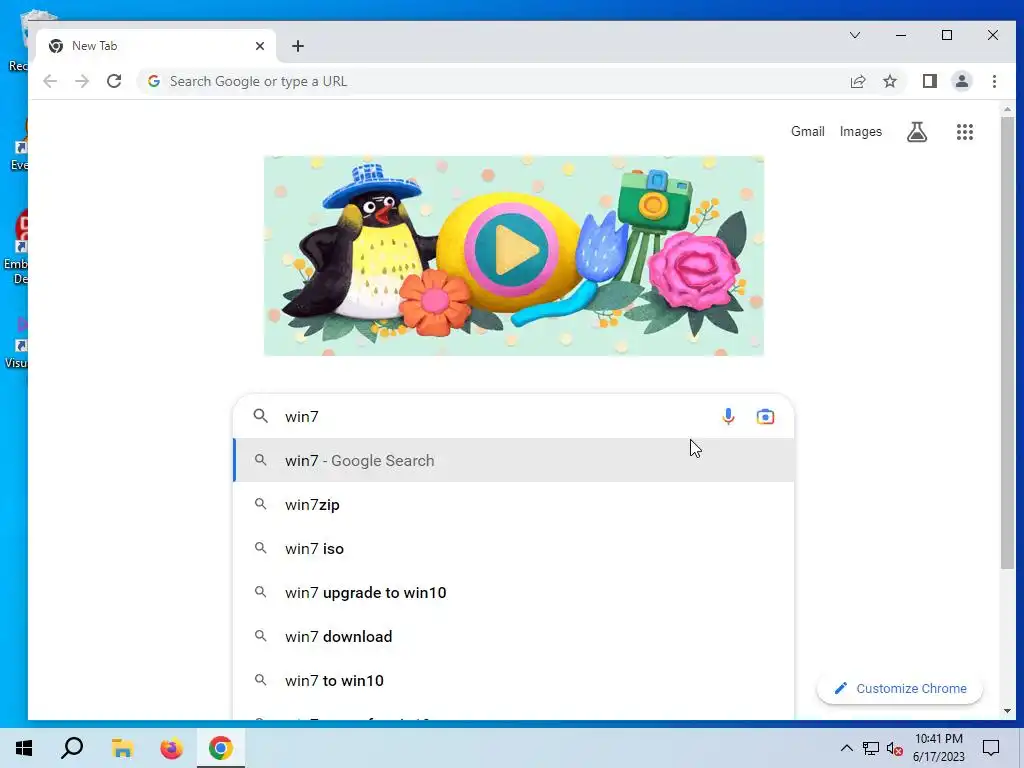Reload the current page

114,81
